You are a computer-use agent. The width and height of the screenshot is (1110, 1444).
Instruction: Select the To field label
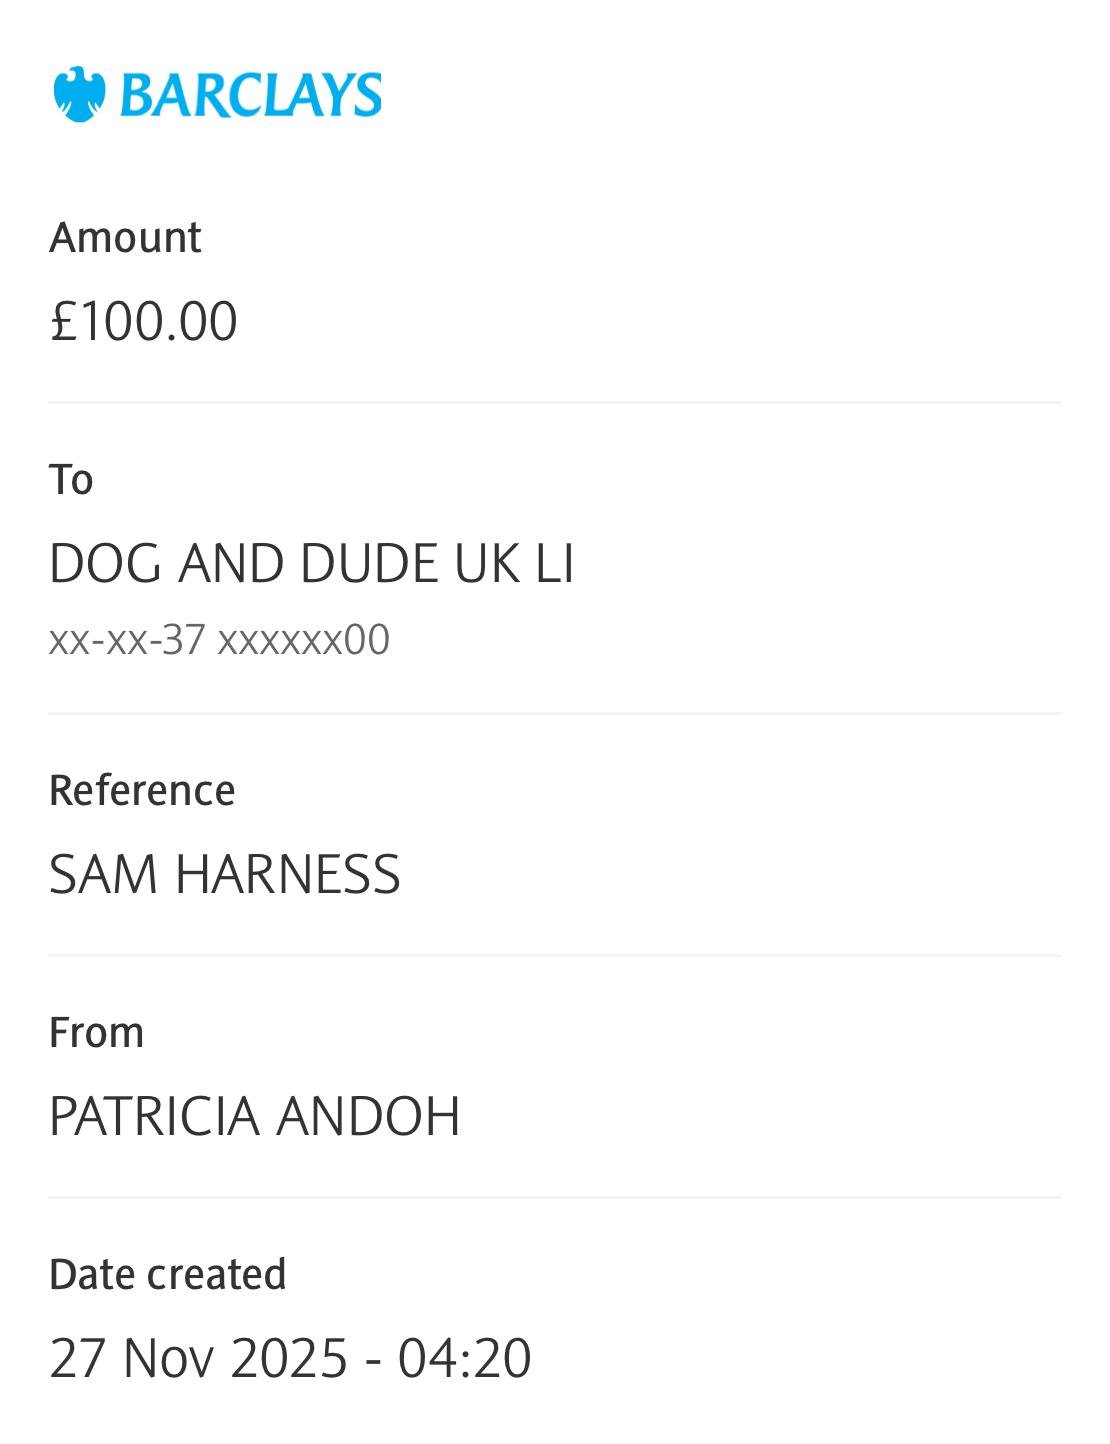point(71,480)
